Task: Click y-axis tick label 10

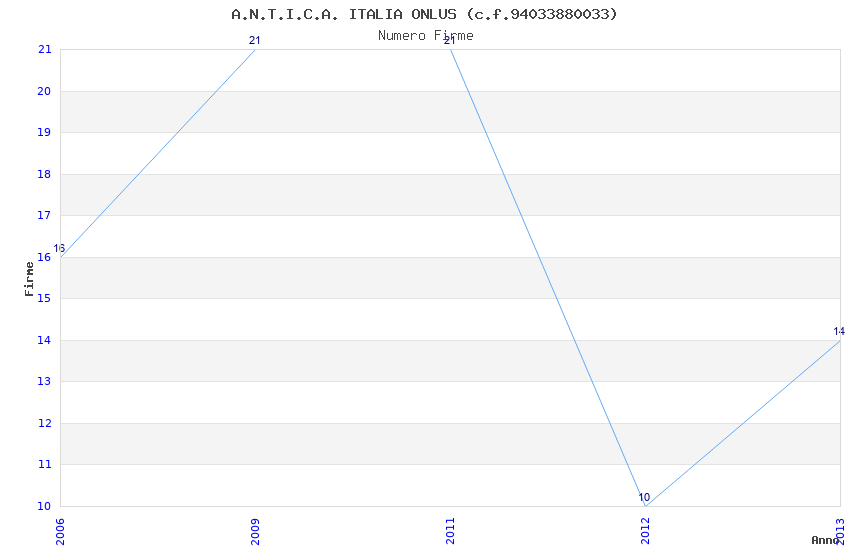Action: [x=44, y=506]
